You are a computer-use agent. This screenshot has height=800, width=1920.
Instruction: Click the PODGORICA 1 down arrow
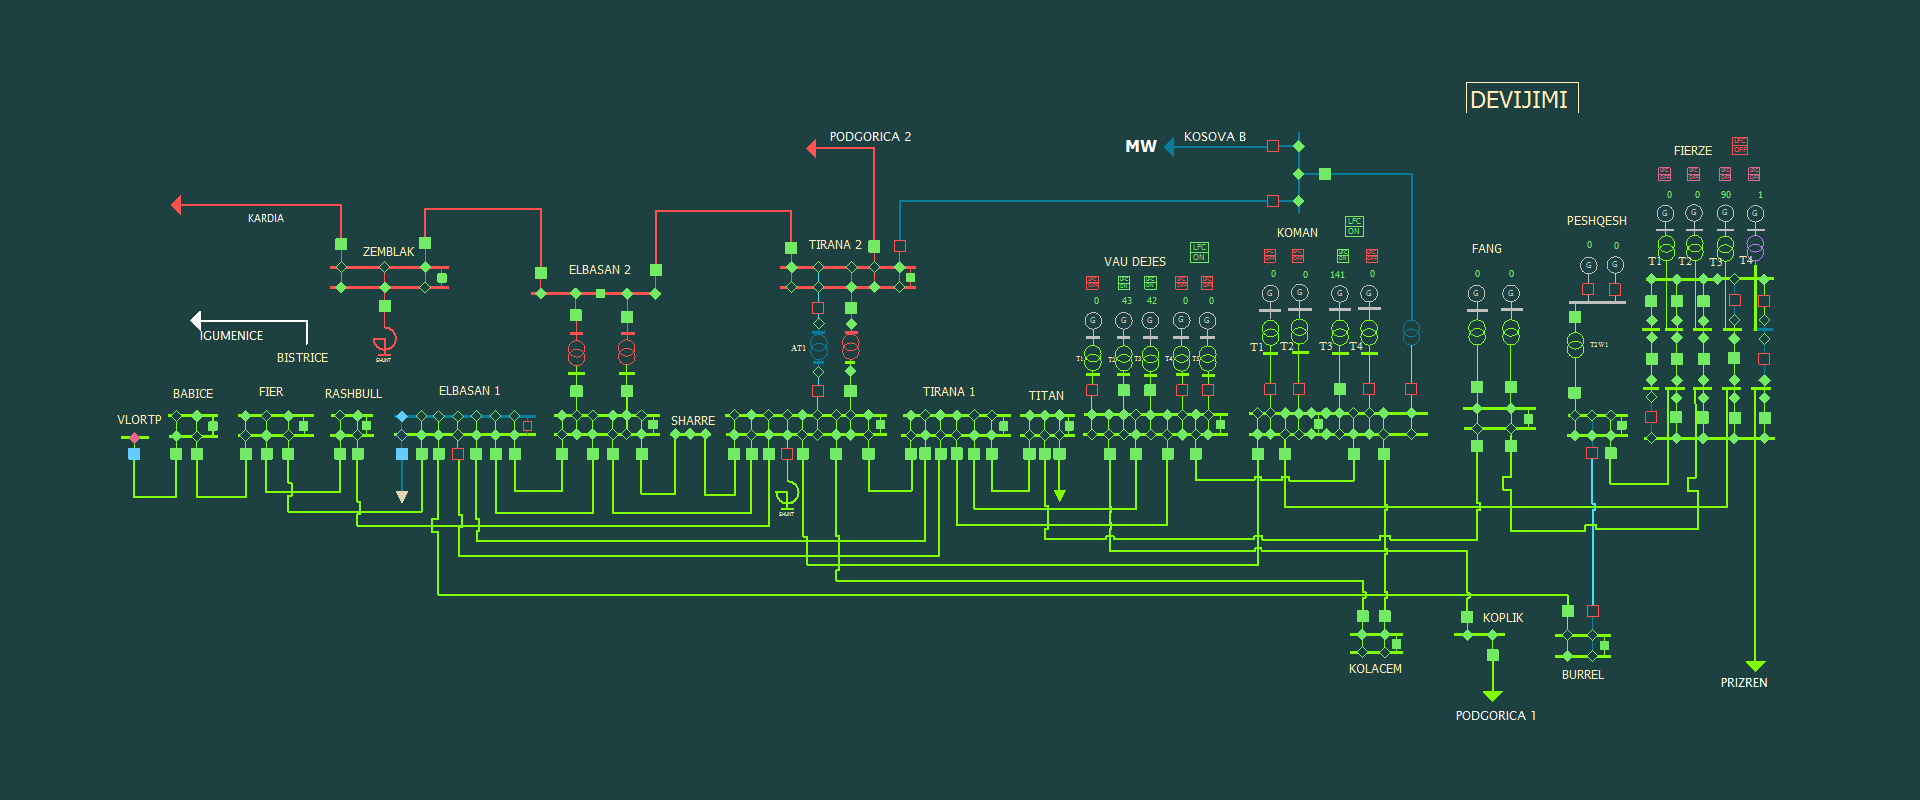1493,695
